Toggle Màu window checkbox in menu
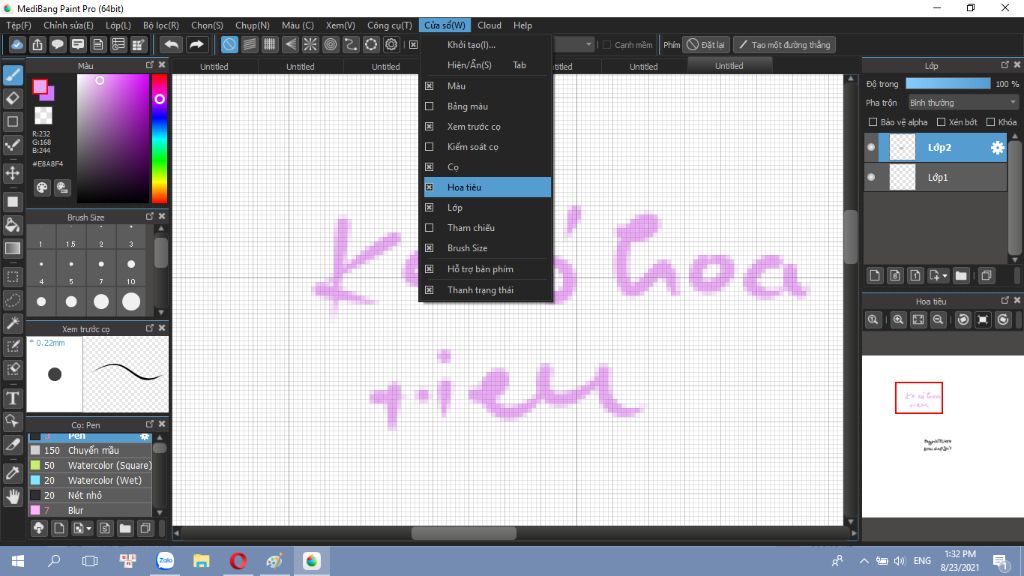The image size is (1024, 576). pos(429,86)
